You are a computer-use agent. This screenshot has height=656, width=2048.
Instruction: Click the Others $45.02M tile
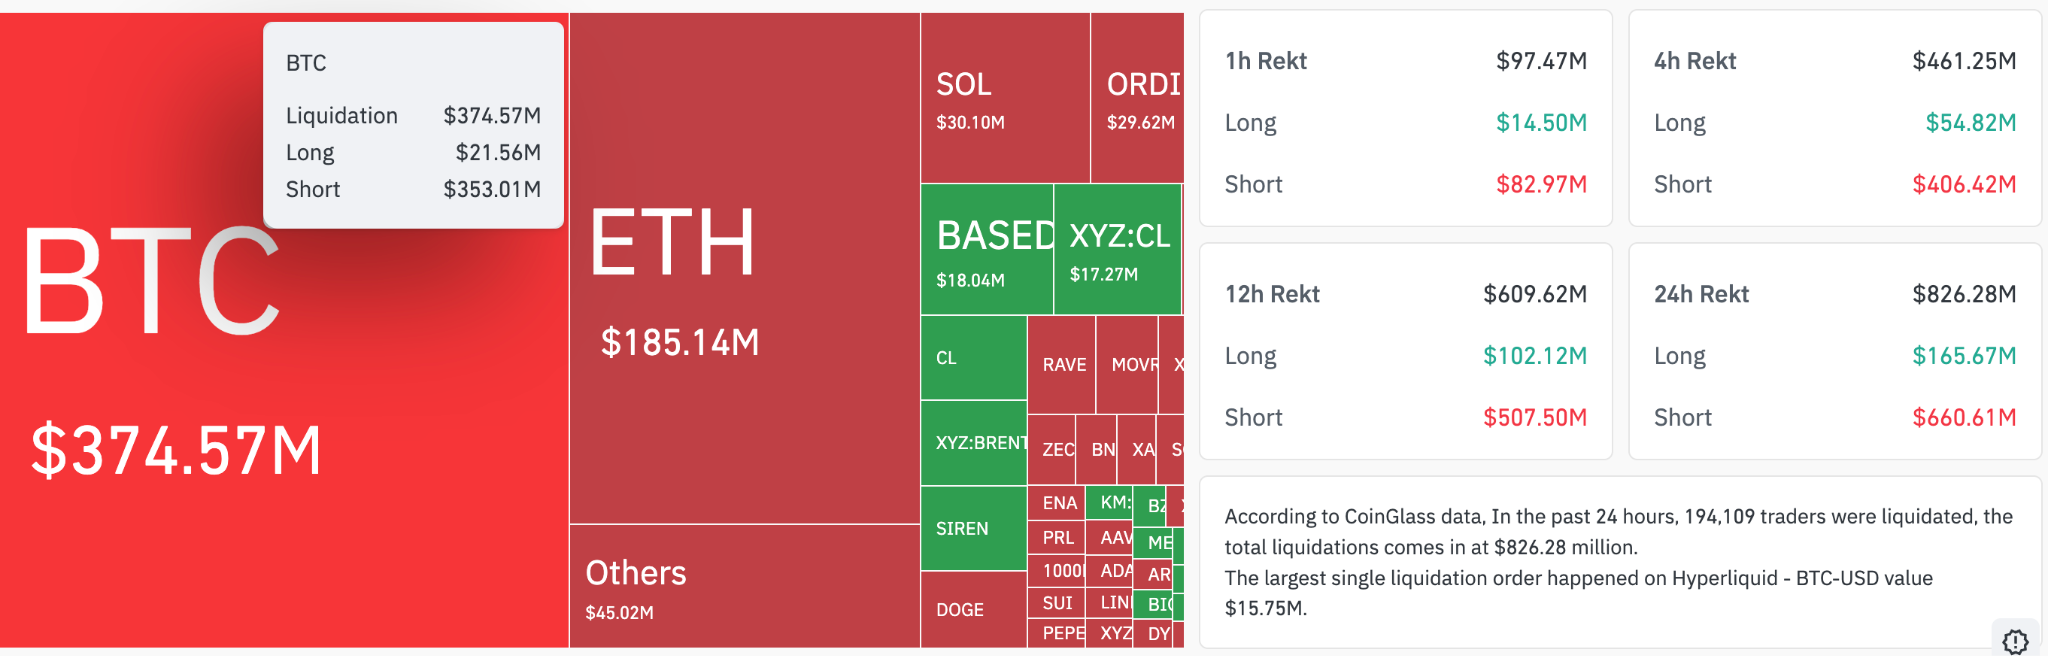tap(744, 586)
